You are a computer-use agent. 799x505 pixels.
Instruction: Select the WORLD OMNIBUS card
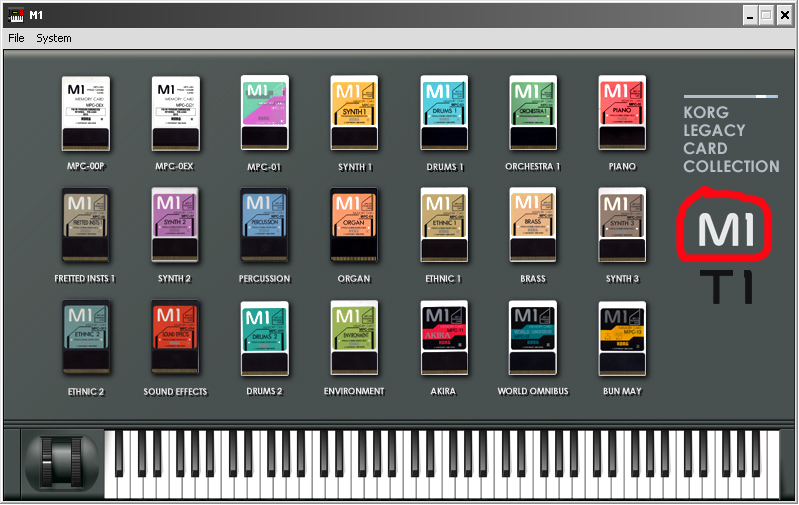click(533, 337)
